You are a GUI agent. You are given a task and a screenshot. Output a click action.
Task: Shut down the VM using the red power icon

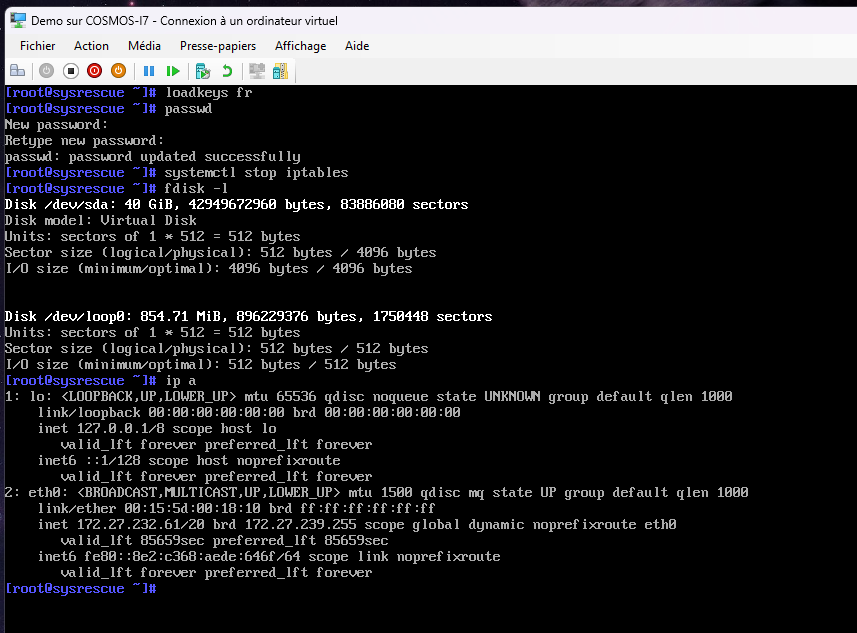point(95,71)
